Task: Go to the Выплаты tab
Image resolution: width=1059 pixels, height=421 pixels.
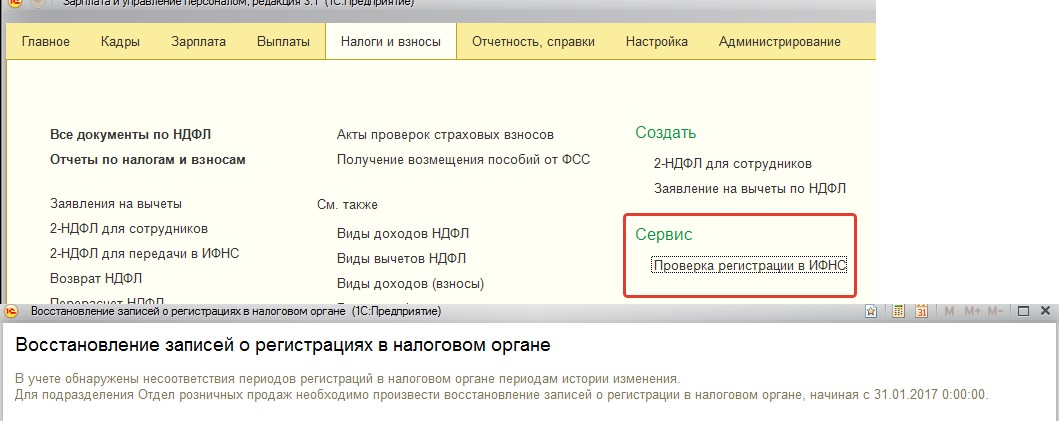Action: 284,42
